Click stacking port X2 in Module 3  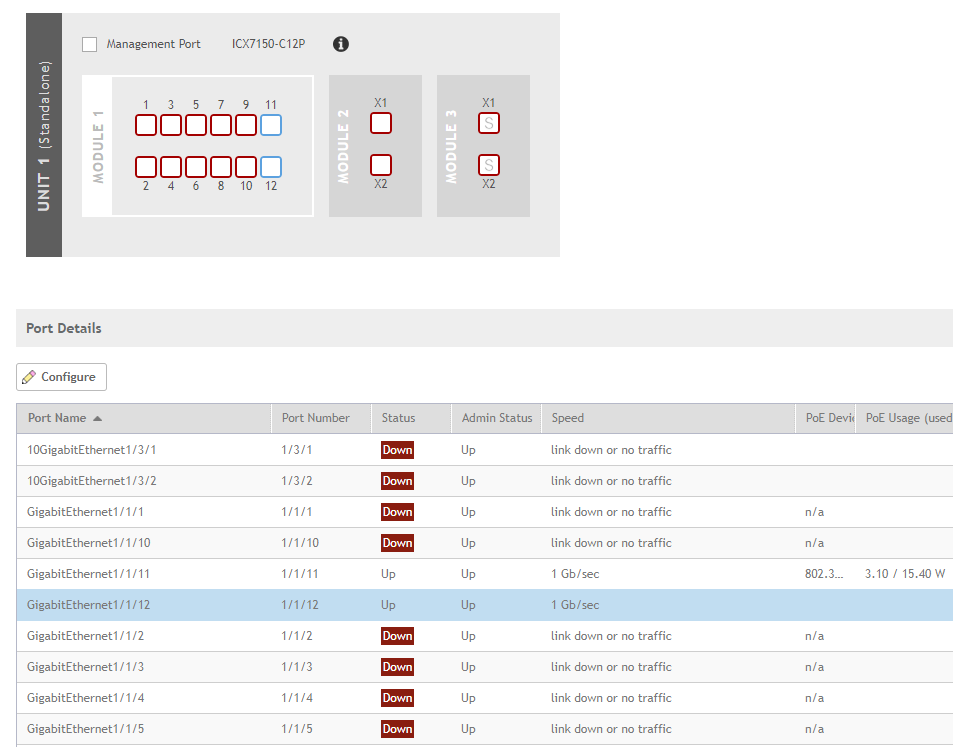tap(489, 165)
